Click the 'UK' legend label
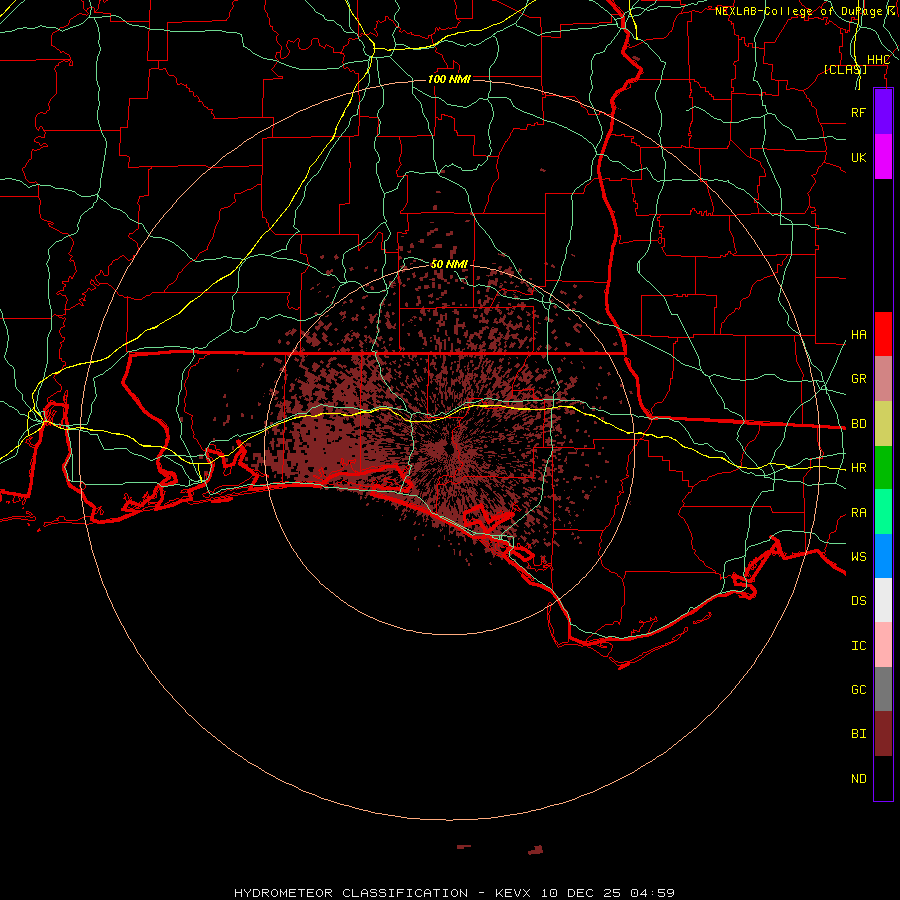This screenshot has width=900, height=900. (x=858, y=157)
